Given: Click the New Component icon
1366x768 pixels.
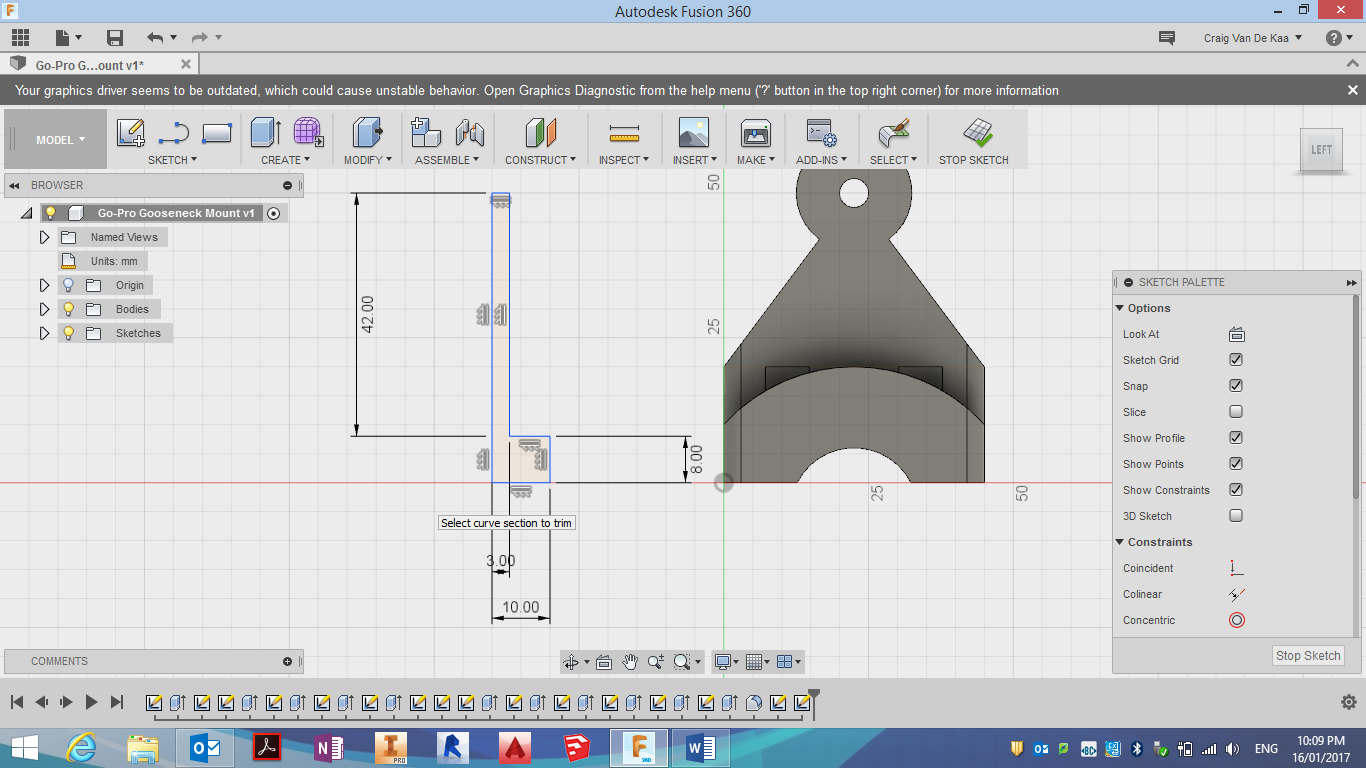Looking at the screenshot, I should click(x=427, y=133).
